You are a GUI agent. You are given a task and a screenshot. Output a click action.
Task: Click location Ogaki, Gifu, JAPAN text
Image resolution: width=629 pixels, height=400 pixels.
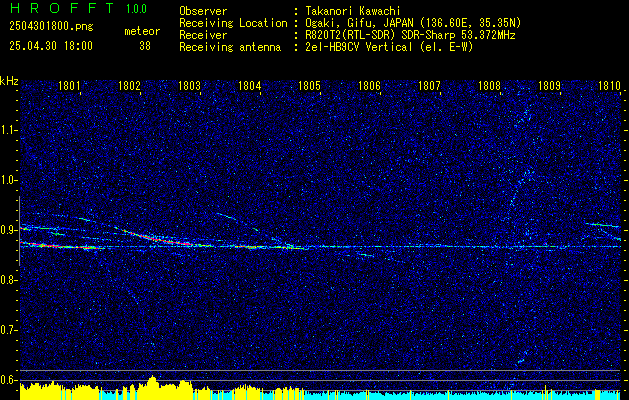click(x=413, y=23)
